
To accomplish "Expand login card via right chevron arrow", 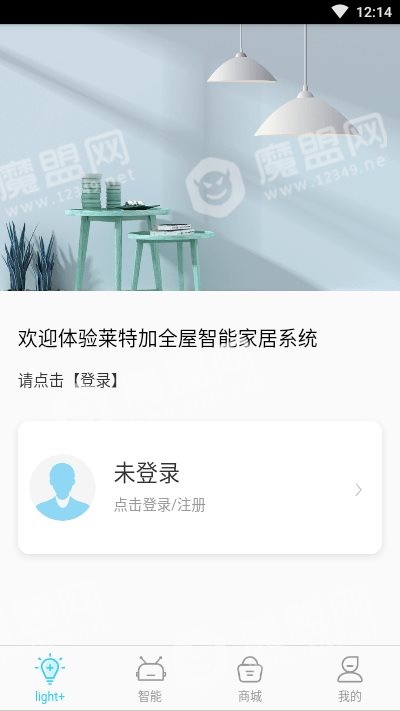I will coord(358,490).
